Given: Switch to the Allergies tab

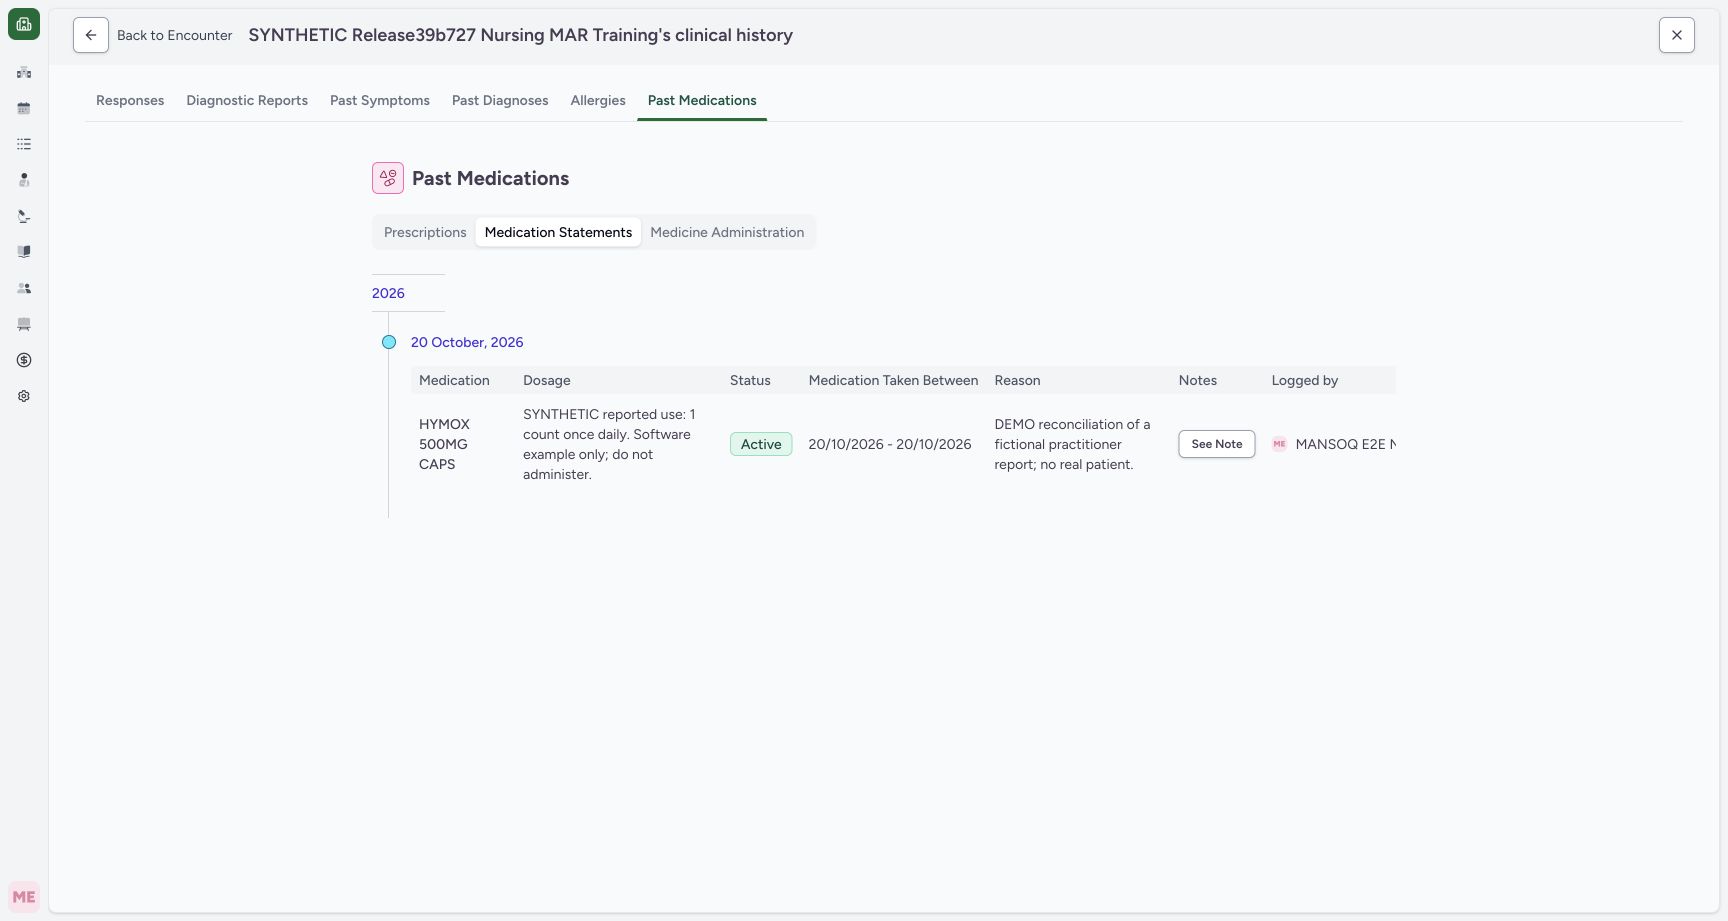Looking at the screenshot, I should click(x=598, y=100).
